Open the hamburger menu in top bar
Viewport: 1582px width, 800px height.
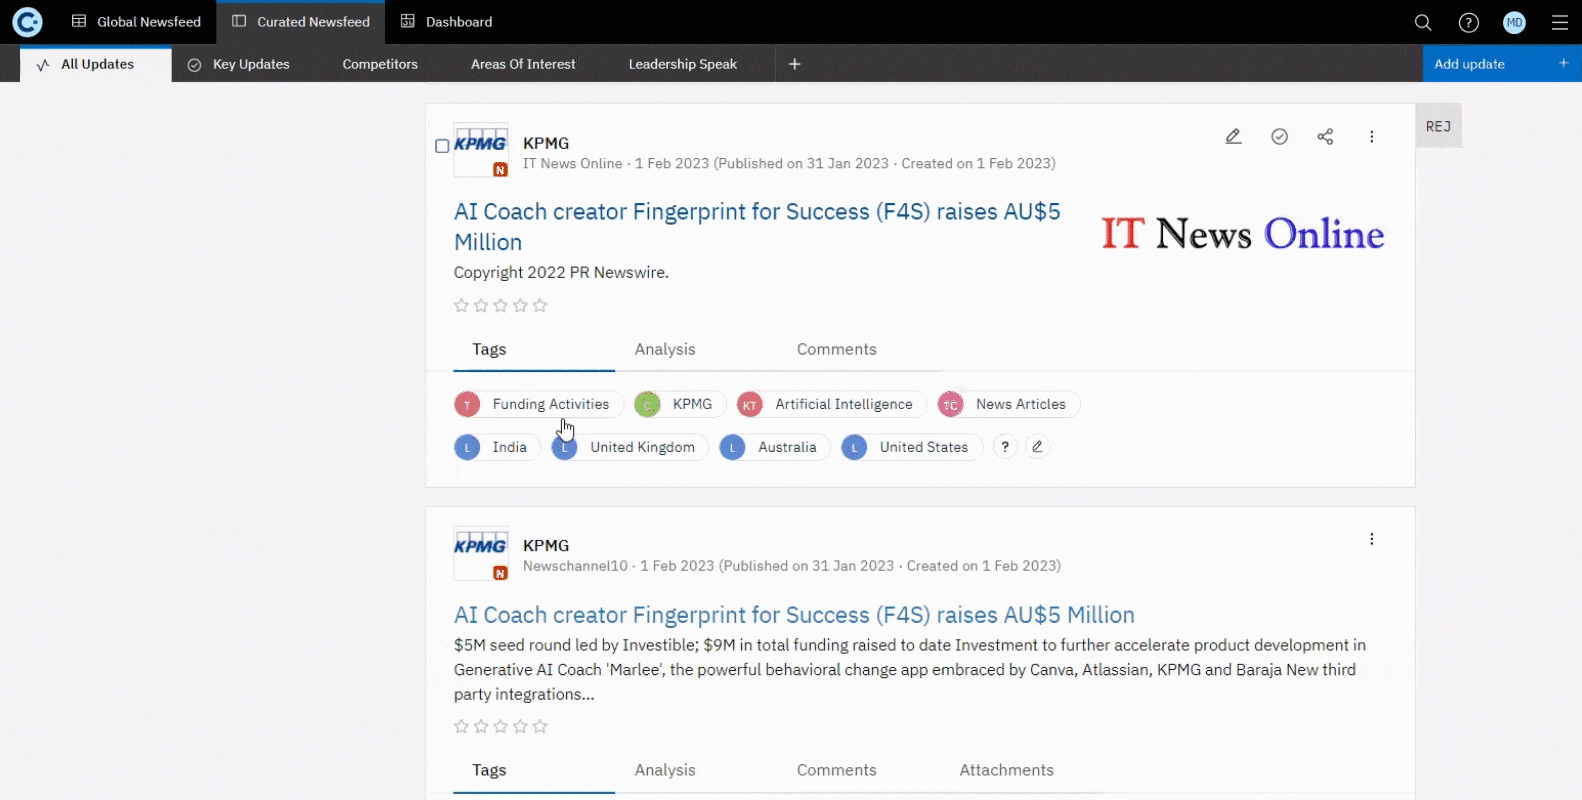click(1560, 22)
